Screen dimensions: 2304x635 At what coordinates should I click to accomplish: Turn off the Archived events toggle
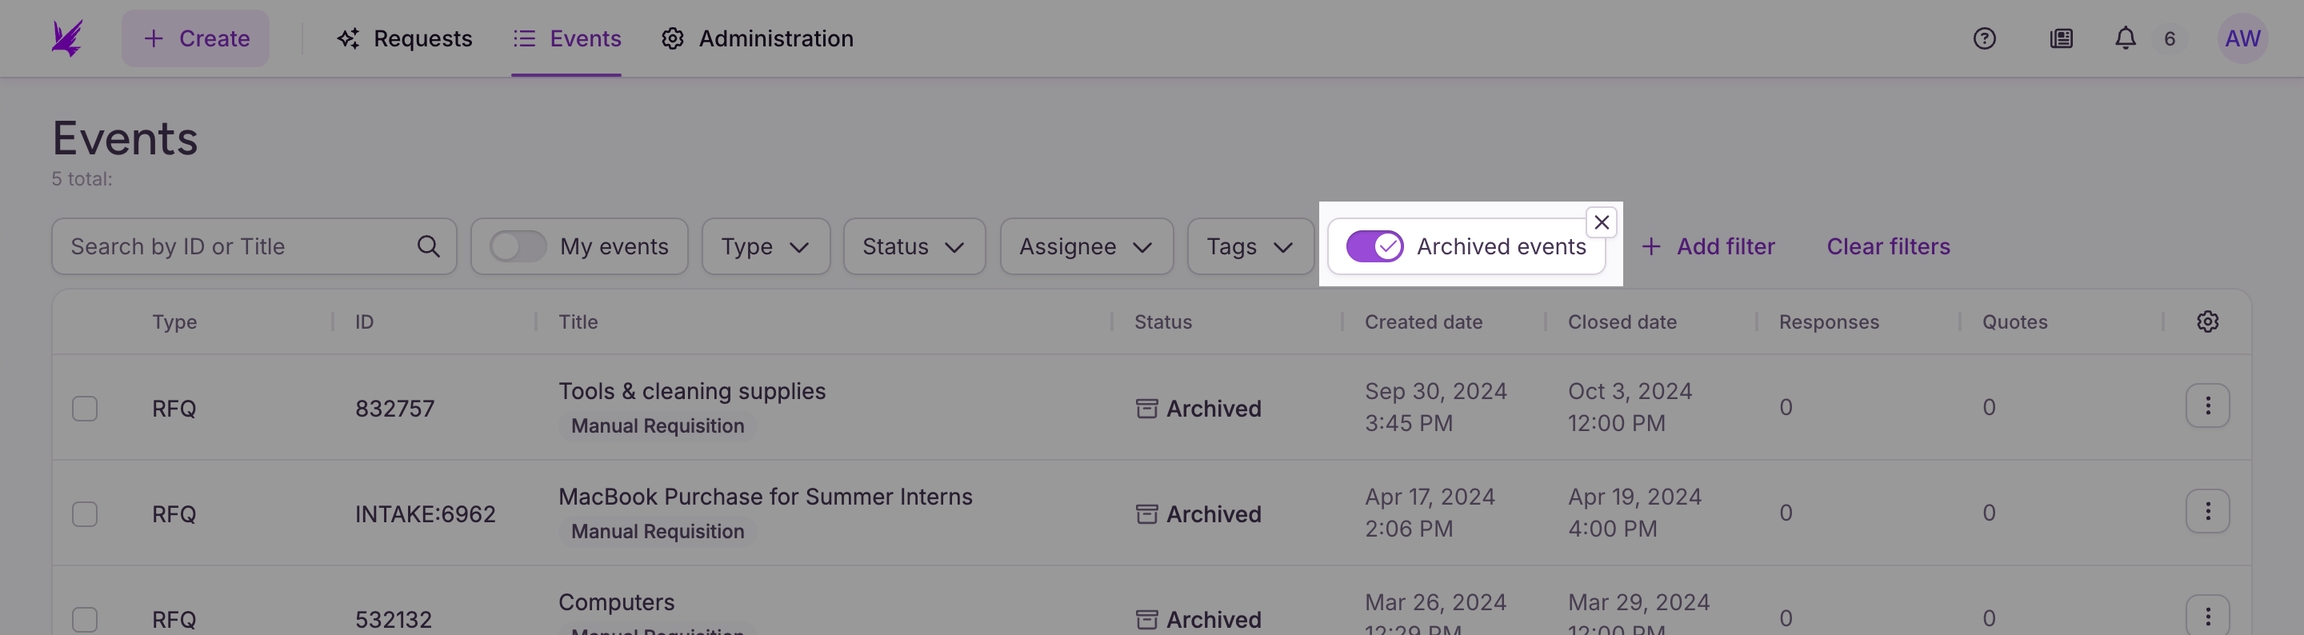1374,246
